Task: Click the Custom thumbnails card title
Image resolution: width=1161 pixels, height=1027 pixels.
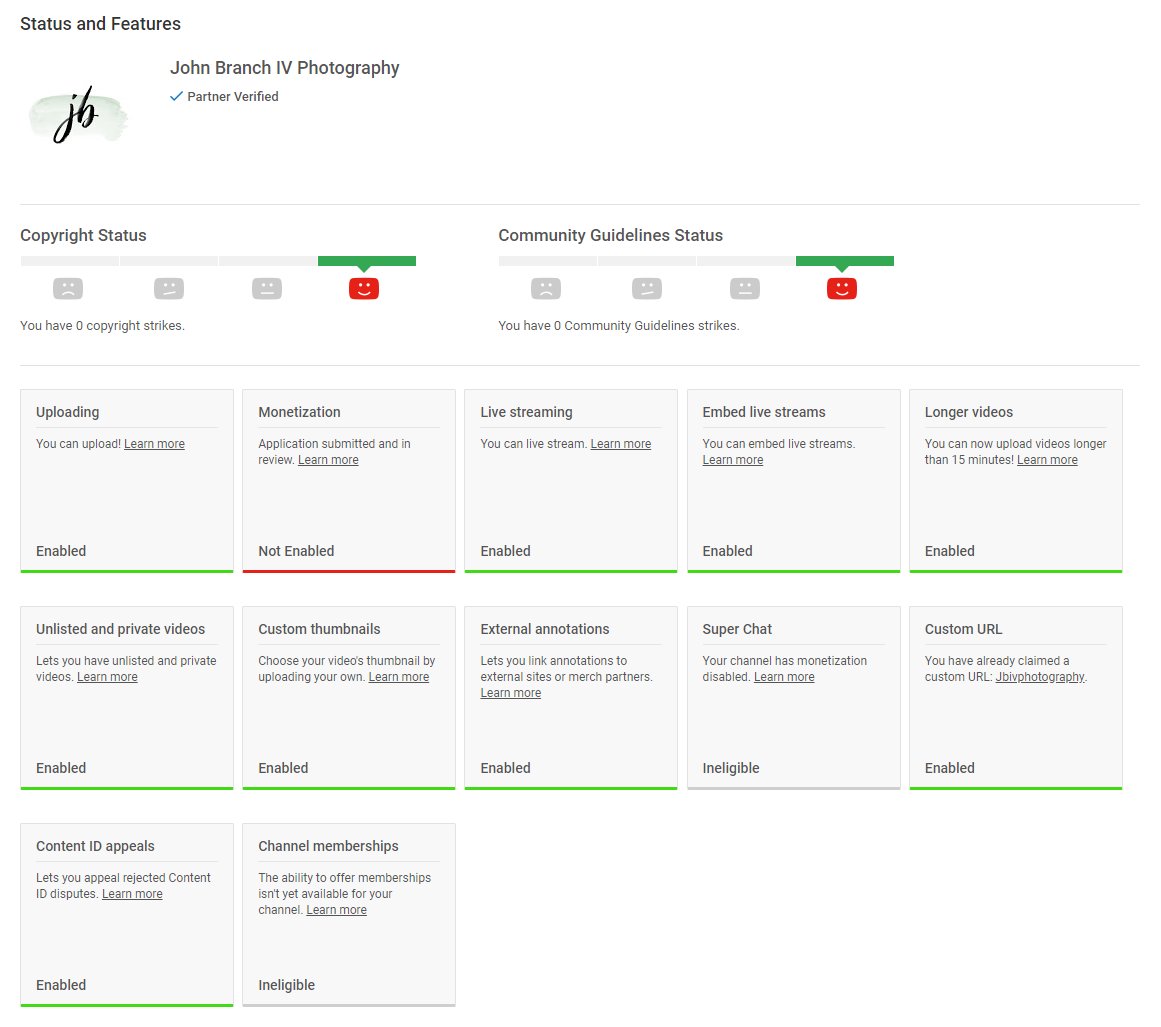Action: pos(319,629)
